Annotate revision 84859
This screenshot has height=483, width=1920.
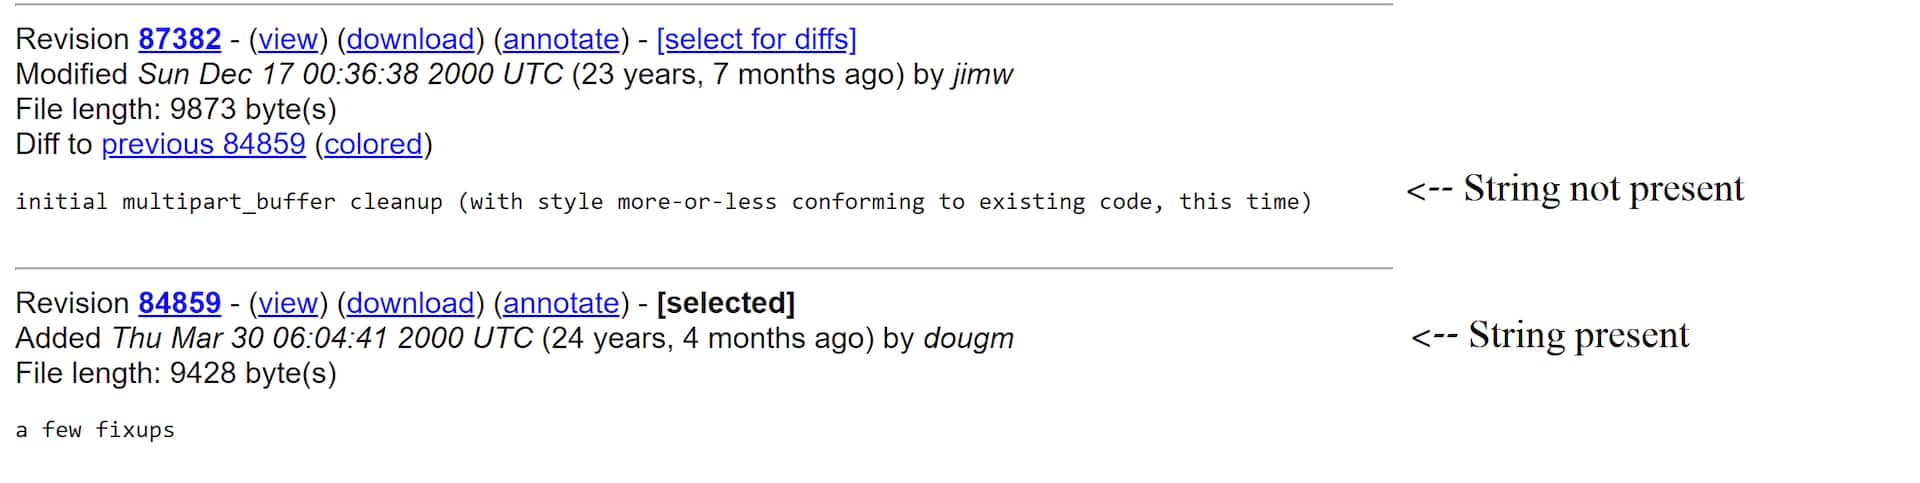[561, 303]
